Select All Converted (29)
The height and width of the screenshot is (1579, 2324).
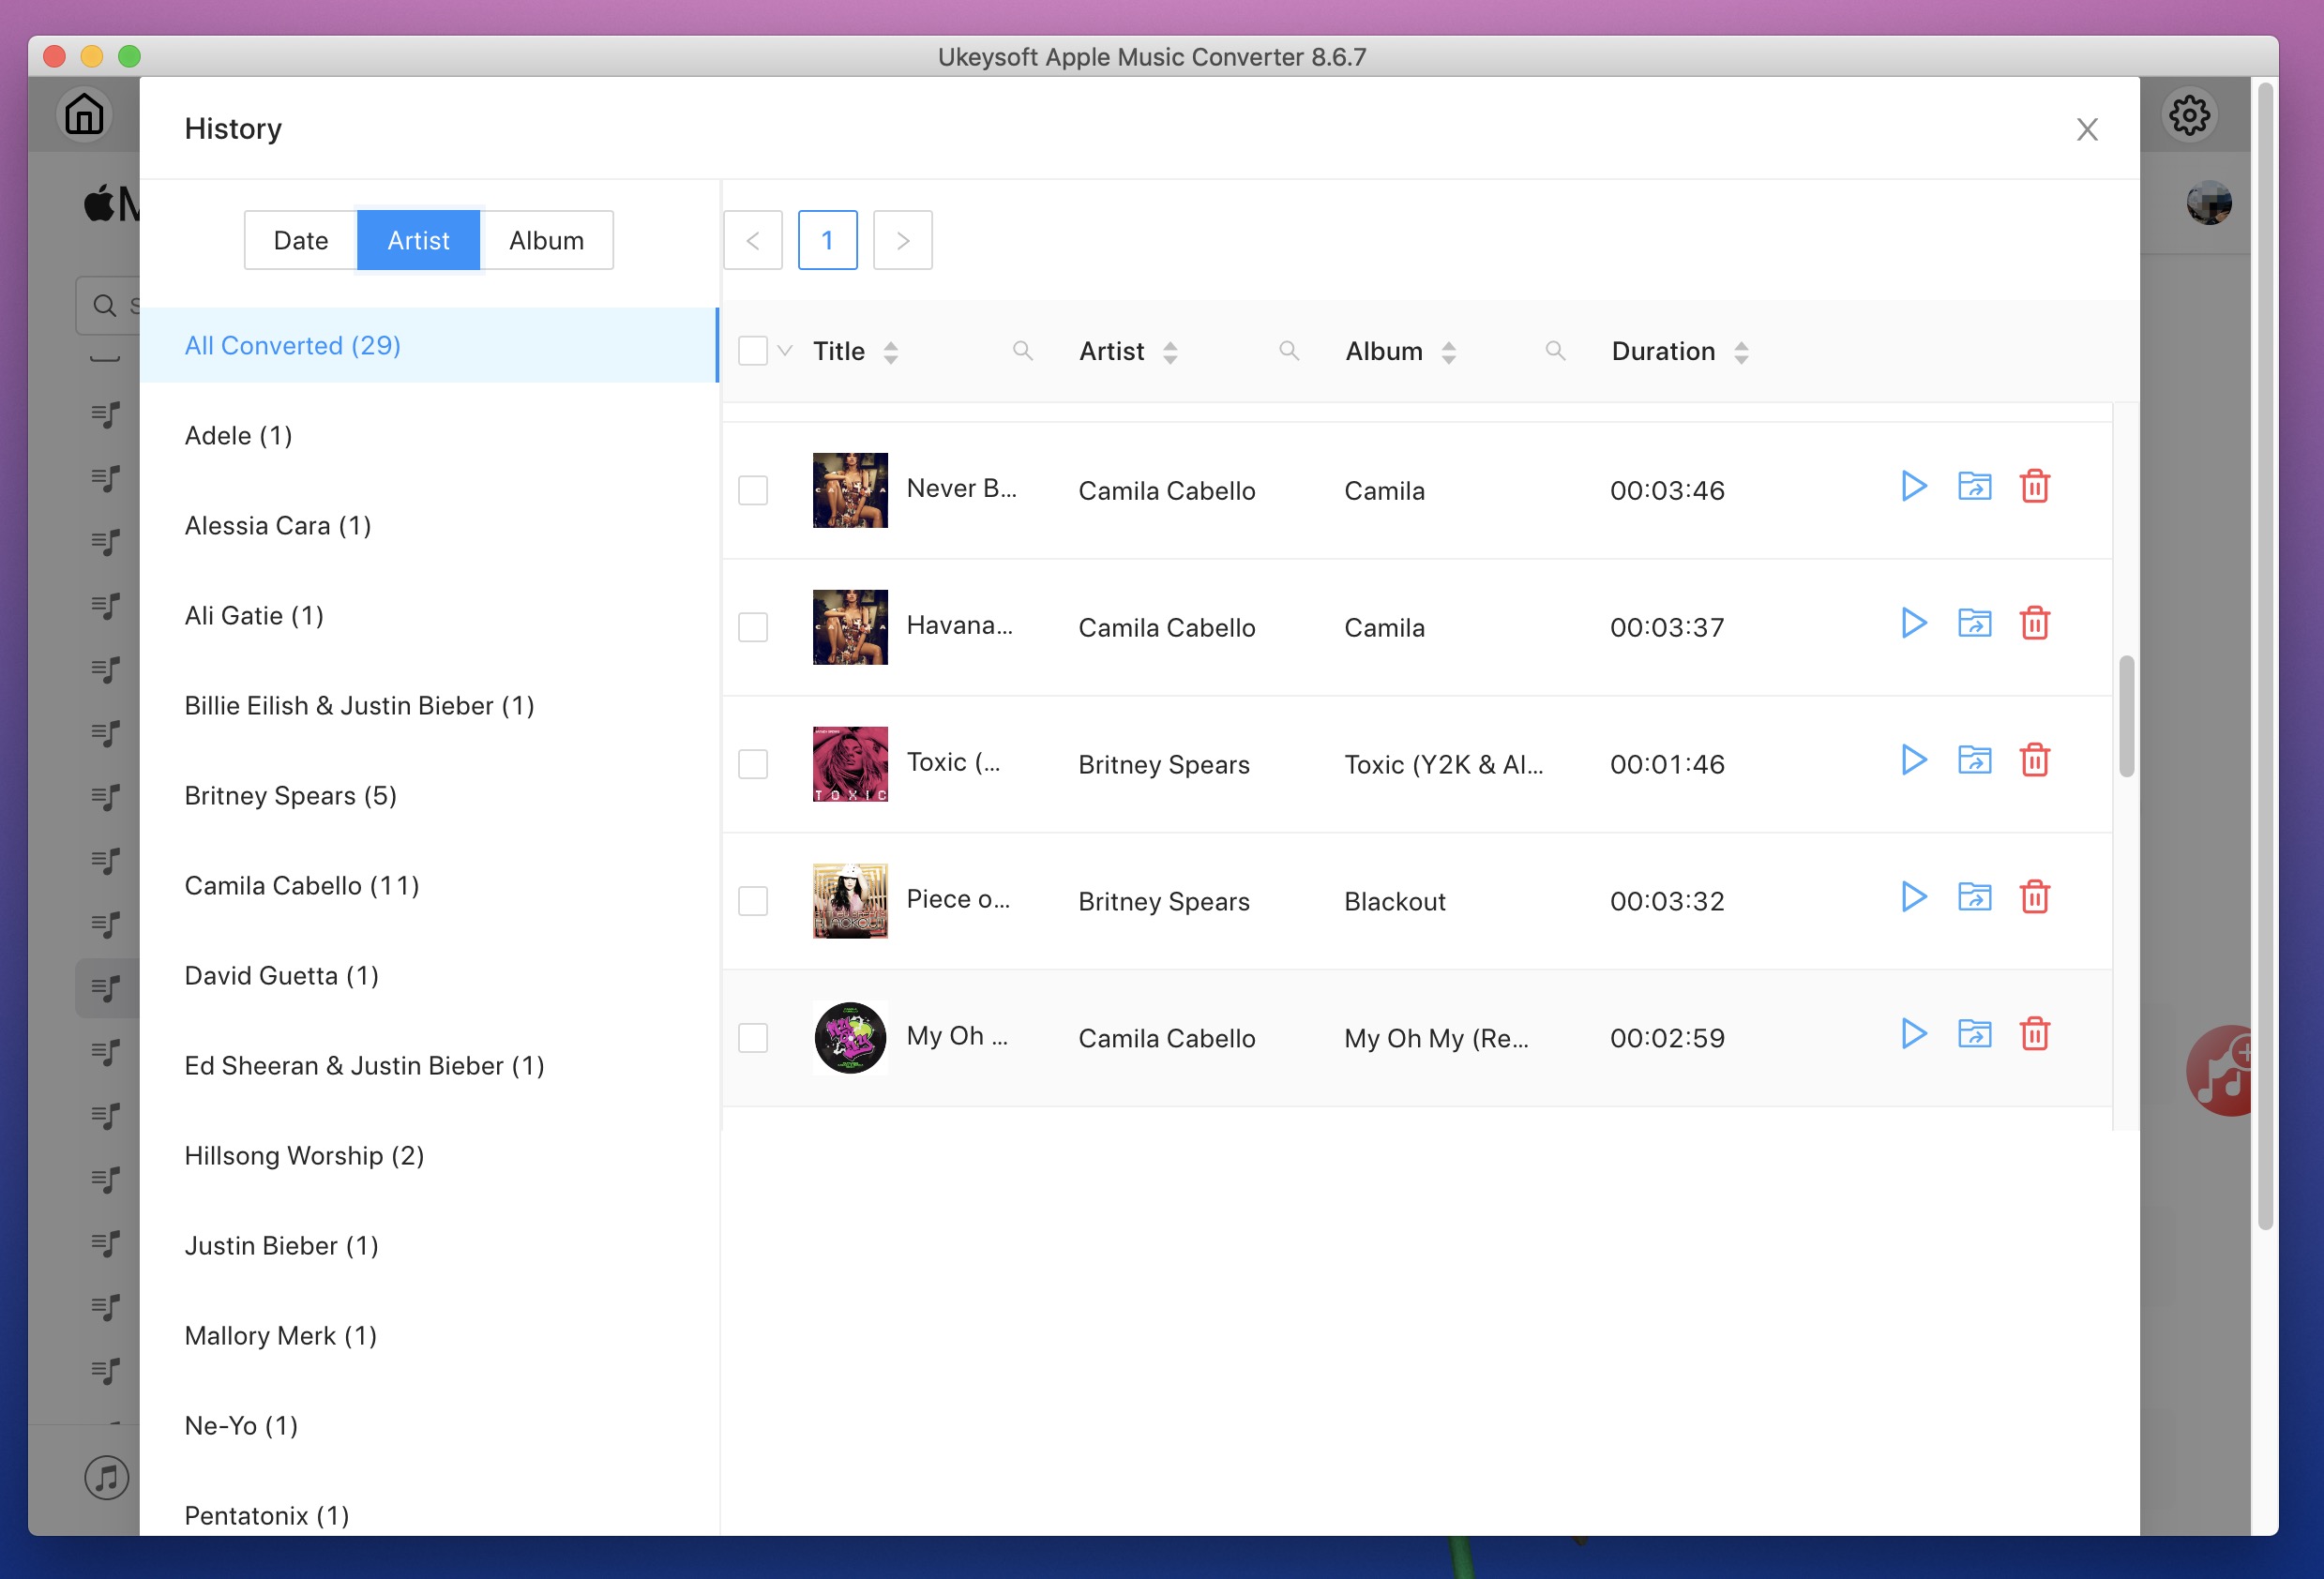point(429,345)
